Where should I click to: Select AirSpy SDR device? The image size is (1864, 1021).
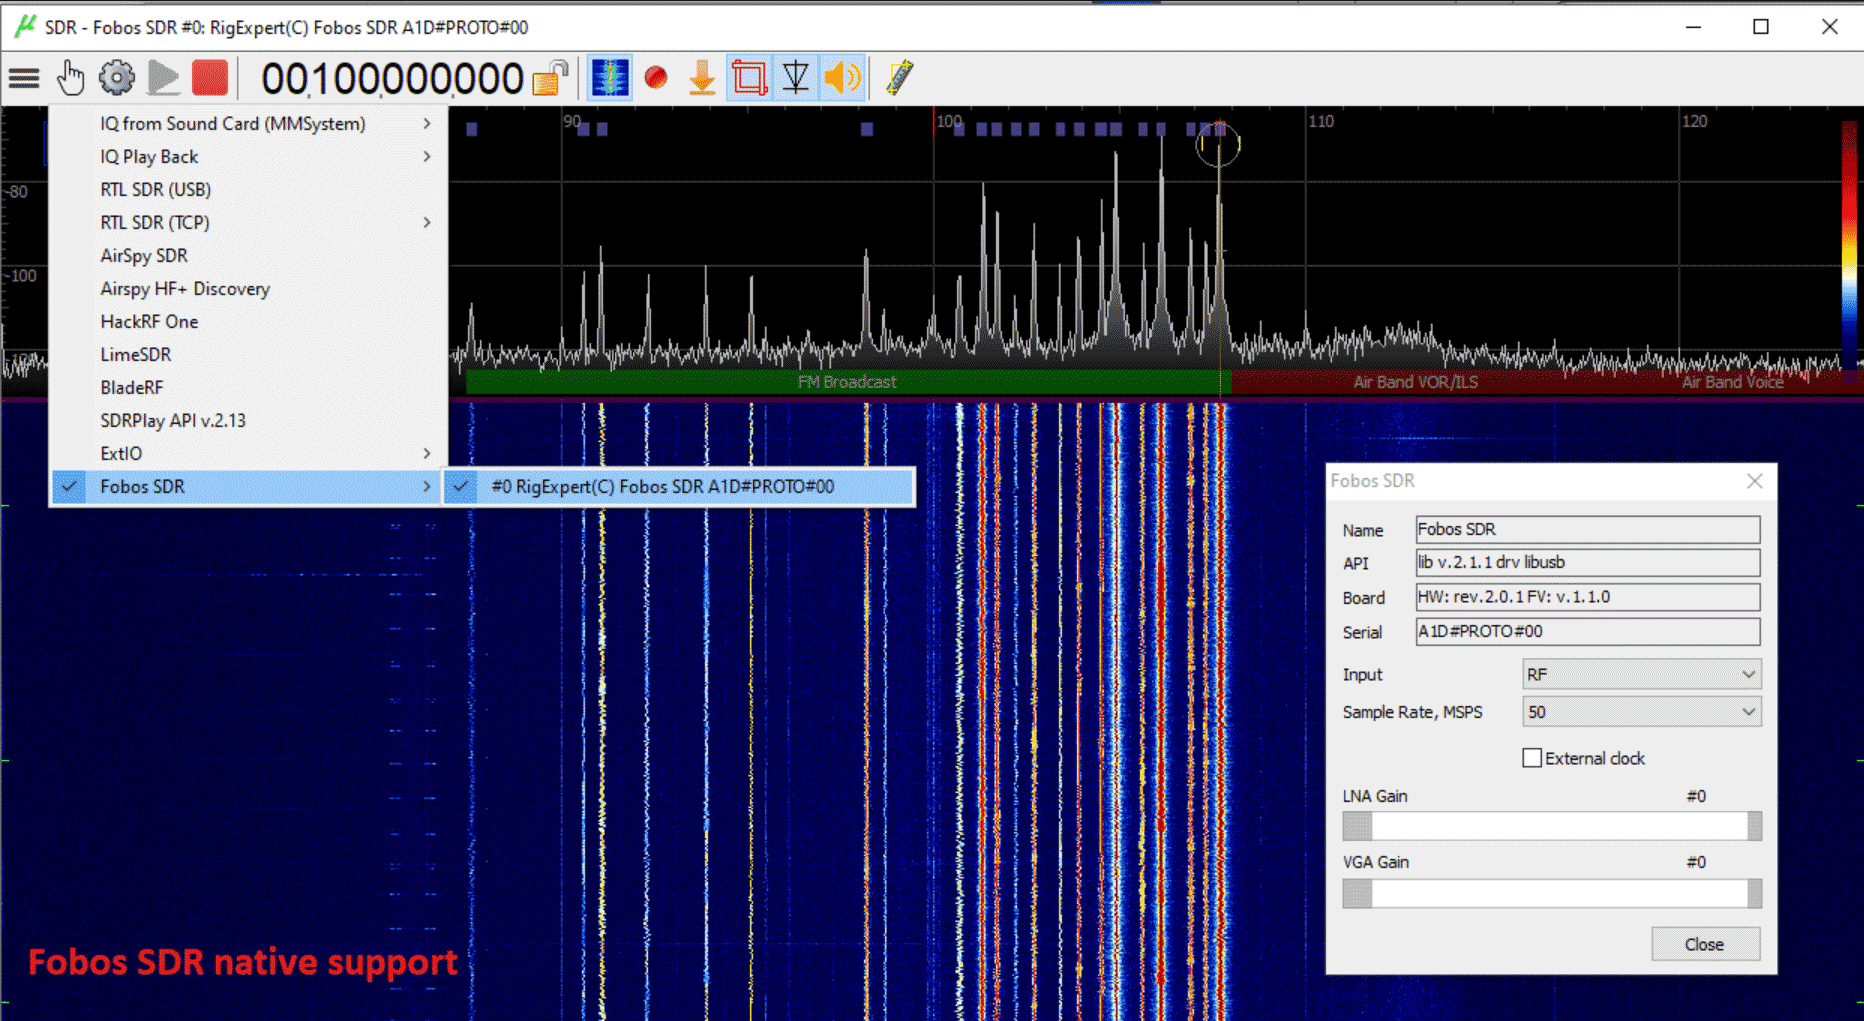click(x=248, y=256)
